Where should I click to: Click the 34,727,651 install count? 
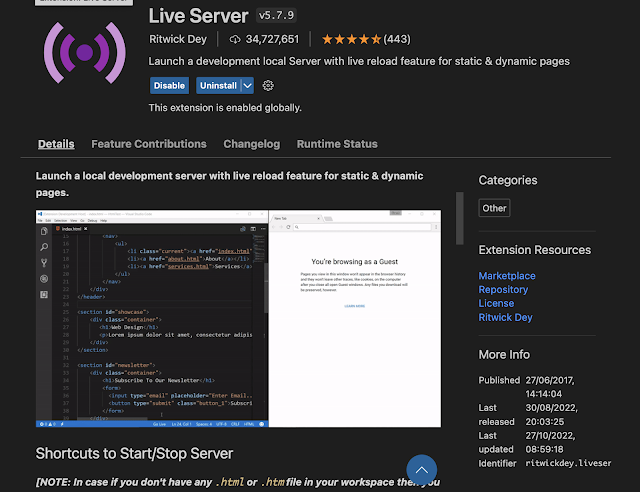[272, 39]
